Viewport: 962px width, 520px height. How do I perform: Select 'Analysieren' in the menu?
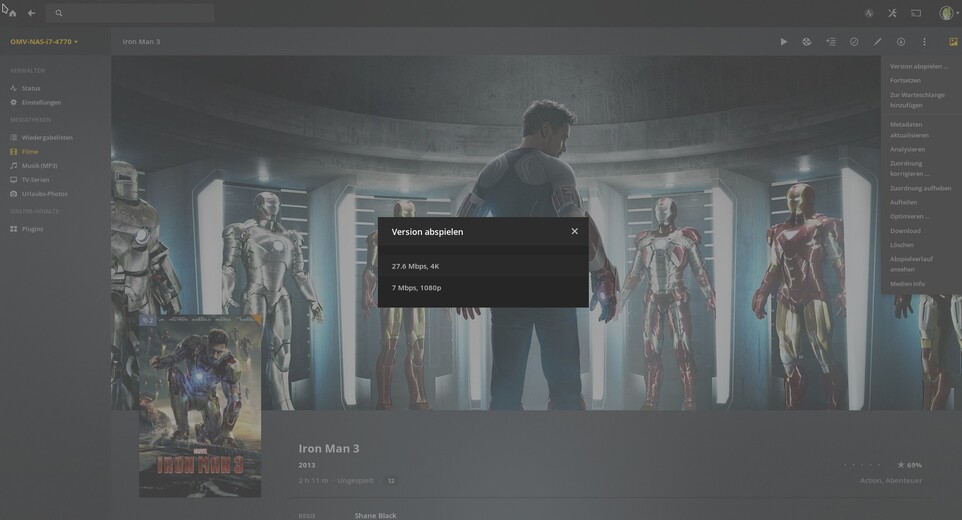point(907,149)
